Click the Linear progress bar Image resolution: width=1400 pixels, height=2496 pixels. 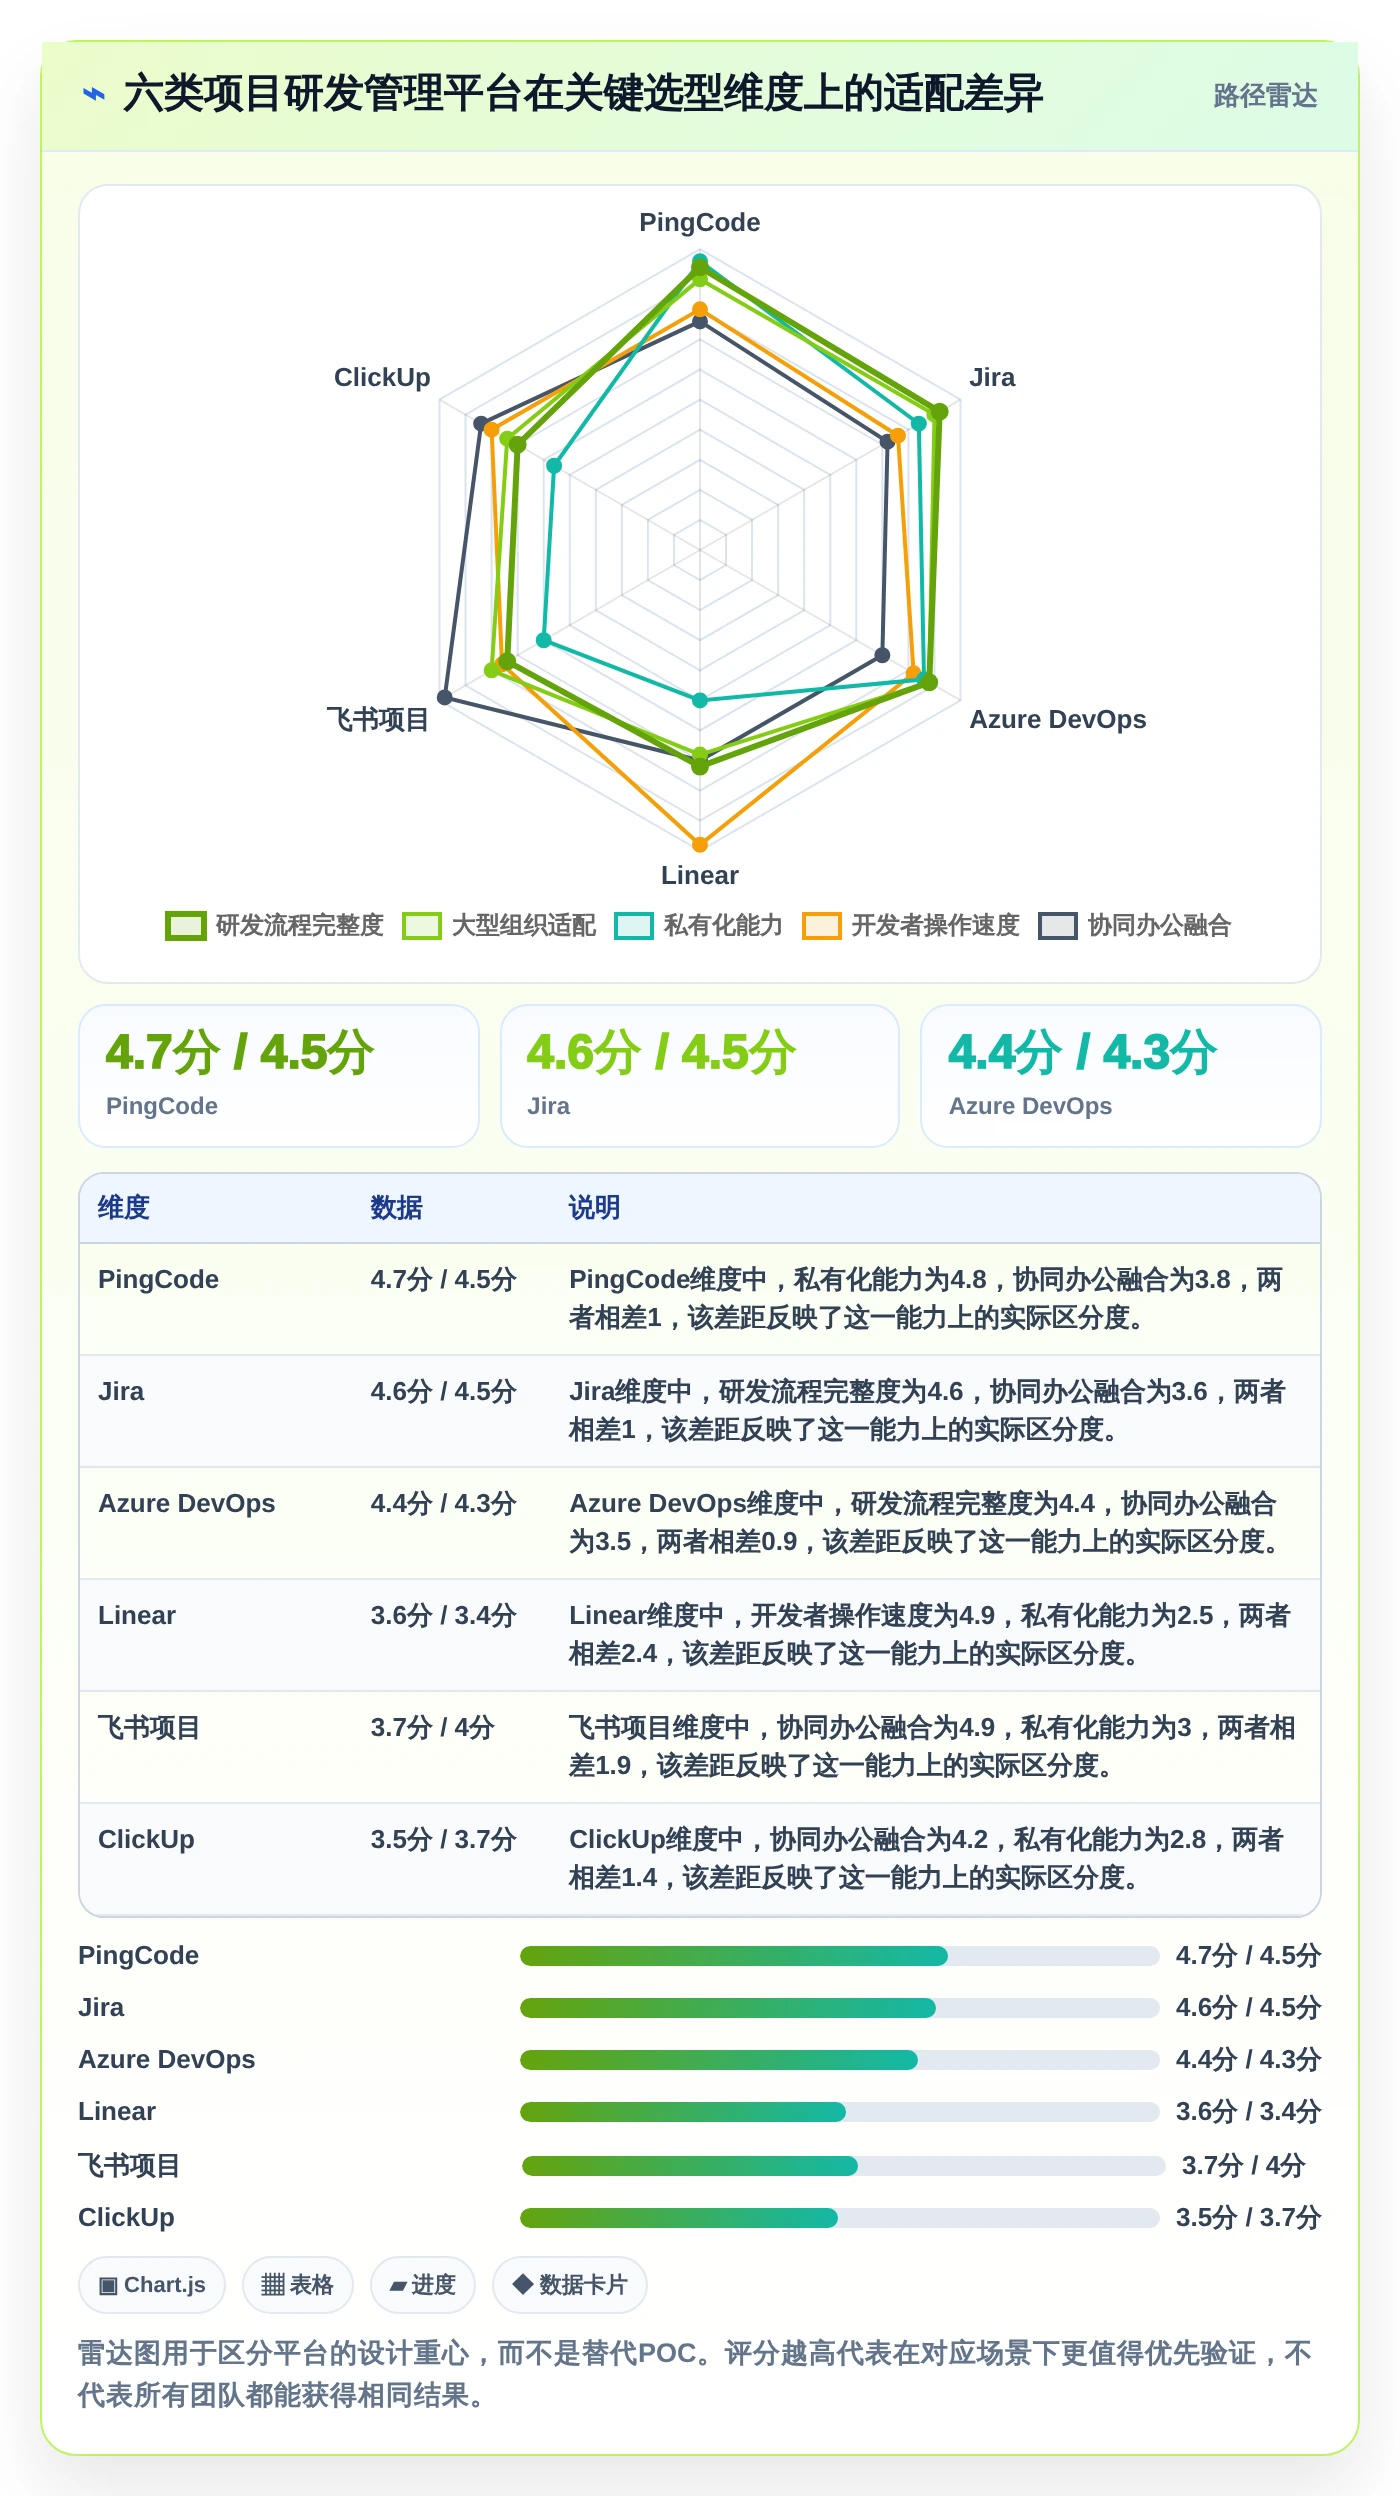click(x=840, y=2111)
